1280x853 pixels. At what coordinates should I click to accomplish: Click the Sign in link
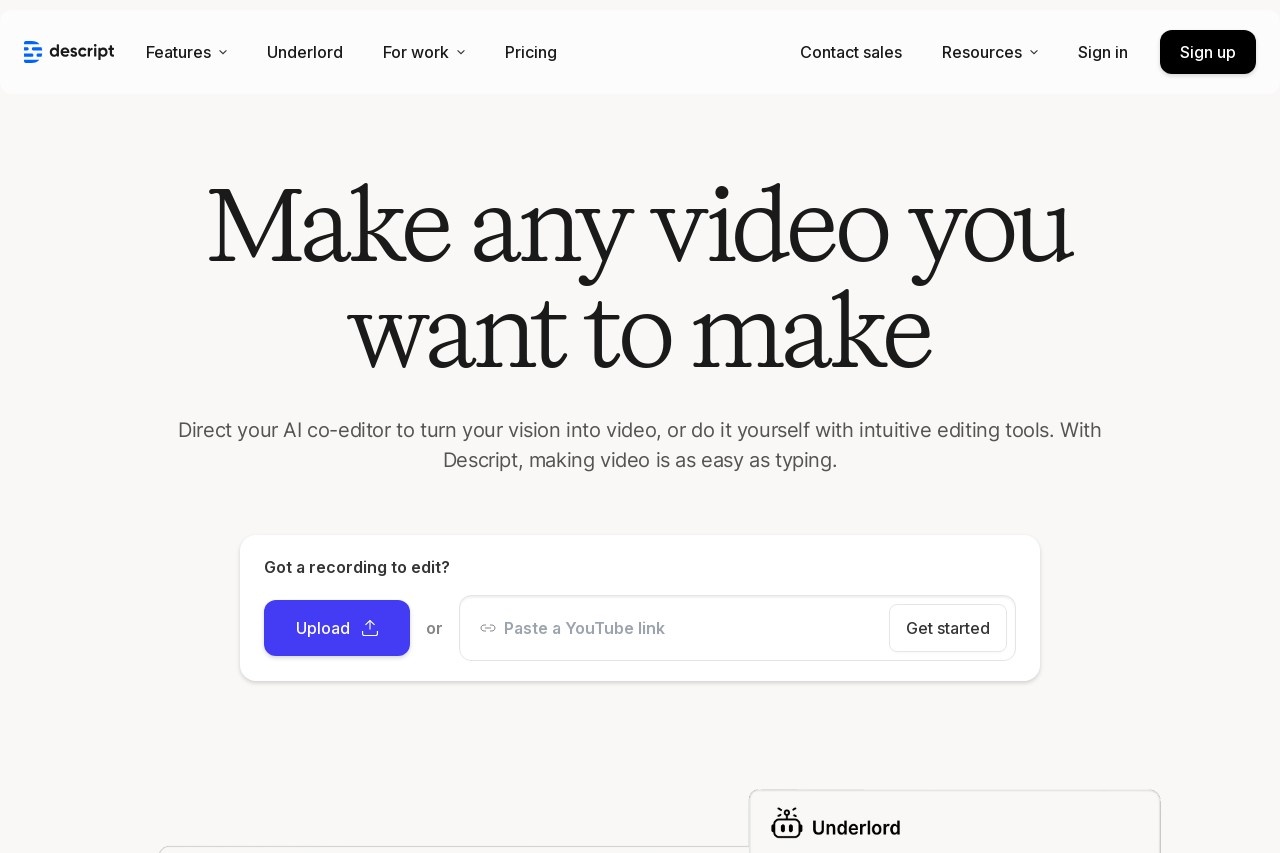click(1103, 52)
